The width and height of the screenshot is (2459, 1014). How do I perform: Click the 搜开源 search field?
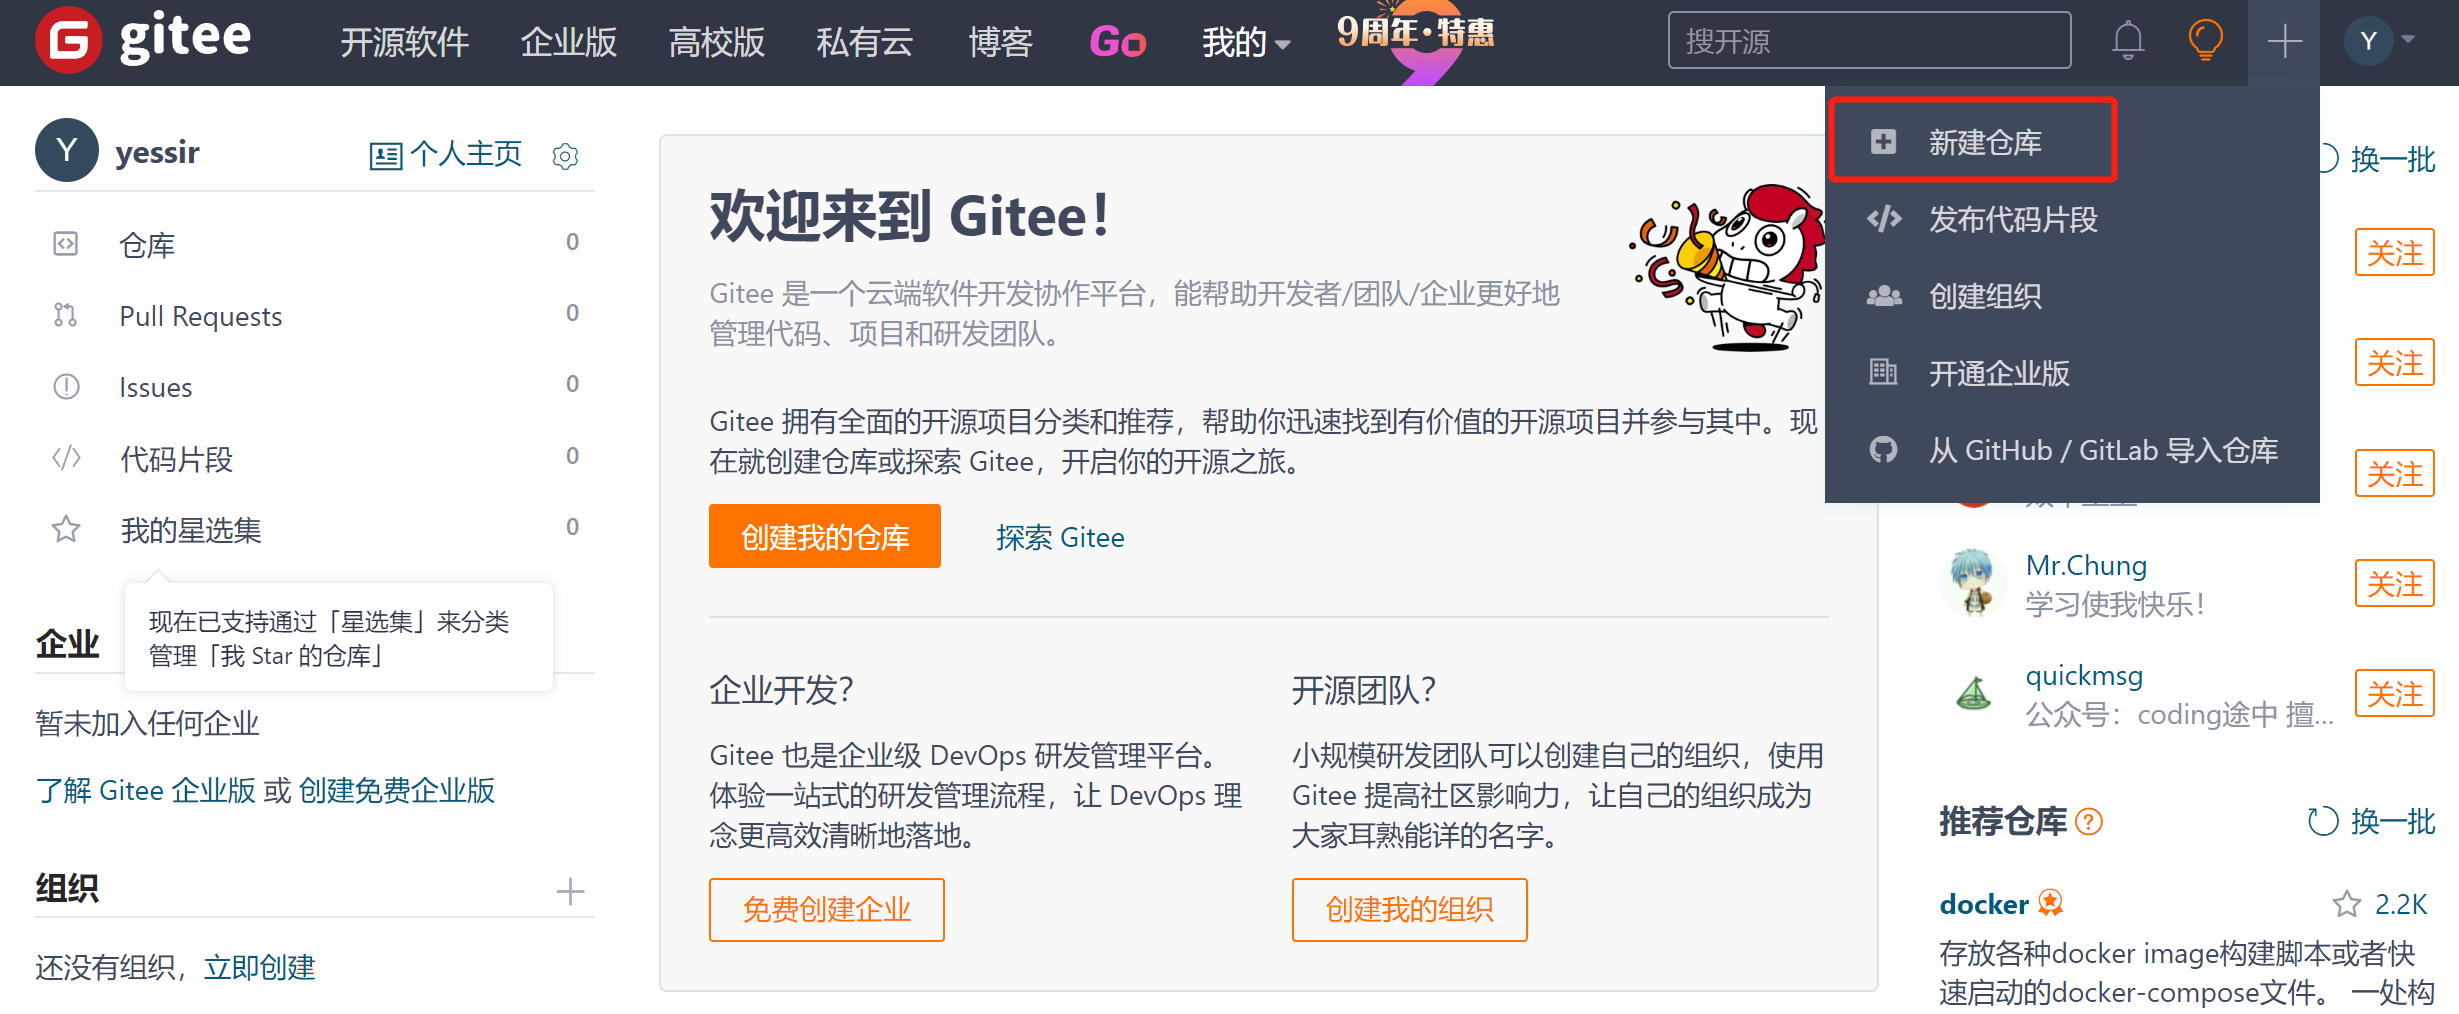click(1869, 41)
